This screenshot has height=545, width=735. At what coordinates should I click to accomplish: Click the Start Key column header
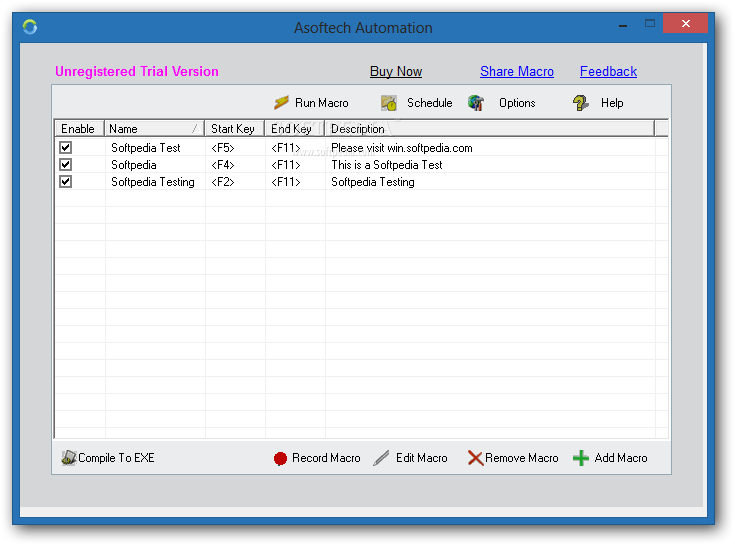click(x=235, y=128)
